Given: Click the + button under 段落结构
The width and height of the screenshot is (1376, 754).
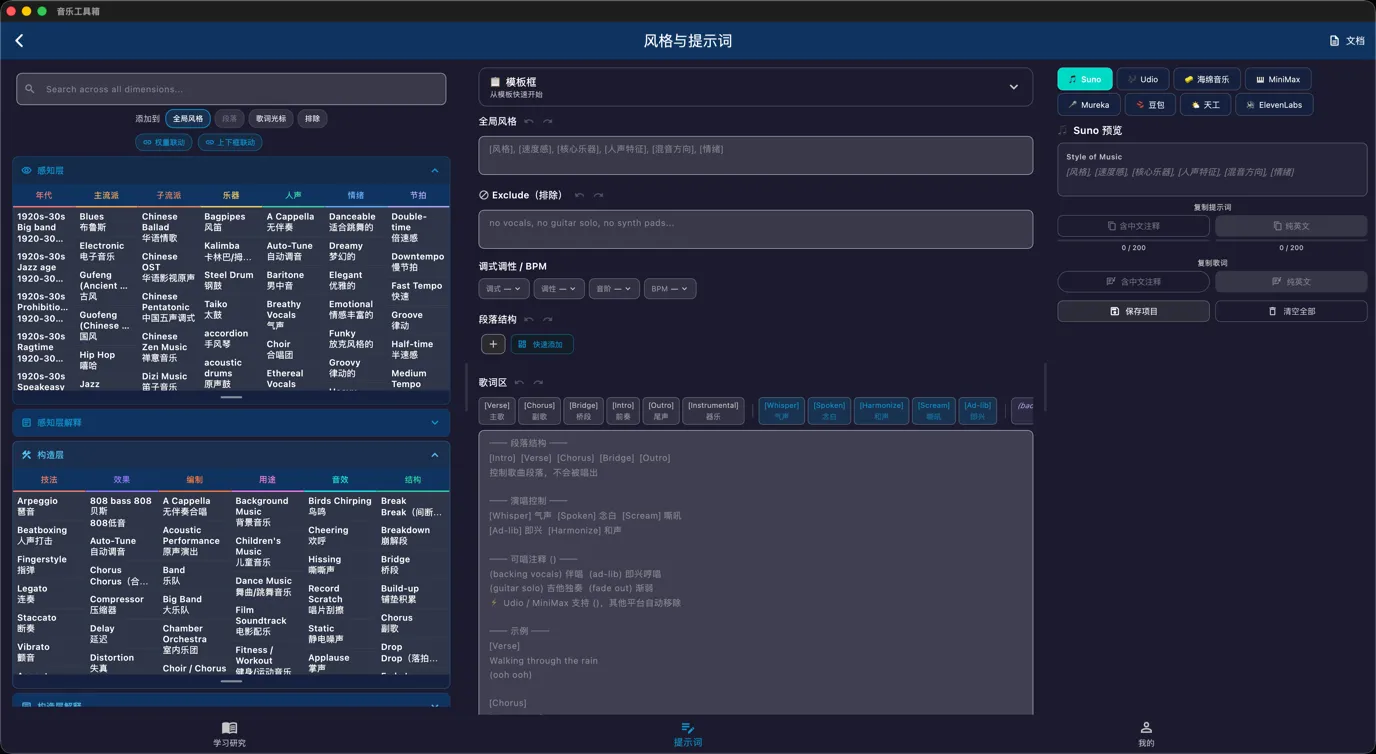Looking at the screenshot, I should pos(492,343).
